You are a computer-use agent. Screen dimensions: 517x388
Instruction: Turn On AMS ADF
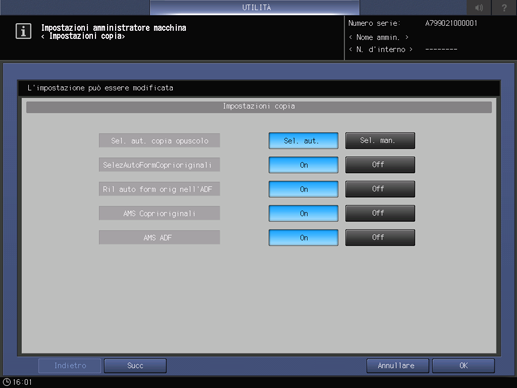tap(303, 238)
